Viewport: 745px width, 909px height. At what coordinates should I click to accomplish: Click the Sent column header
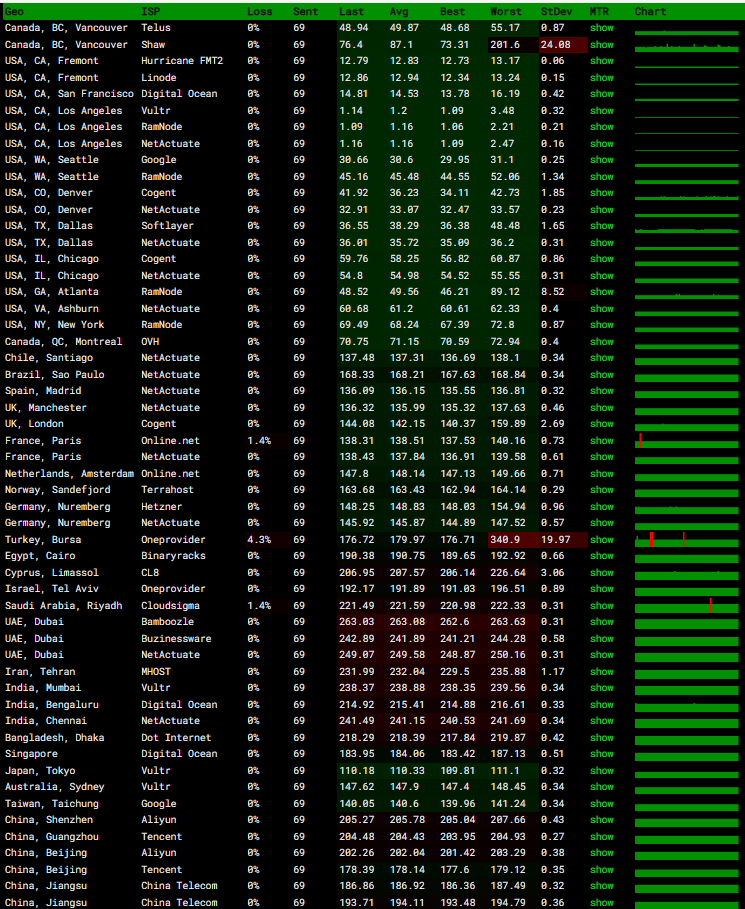306,12
